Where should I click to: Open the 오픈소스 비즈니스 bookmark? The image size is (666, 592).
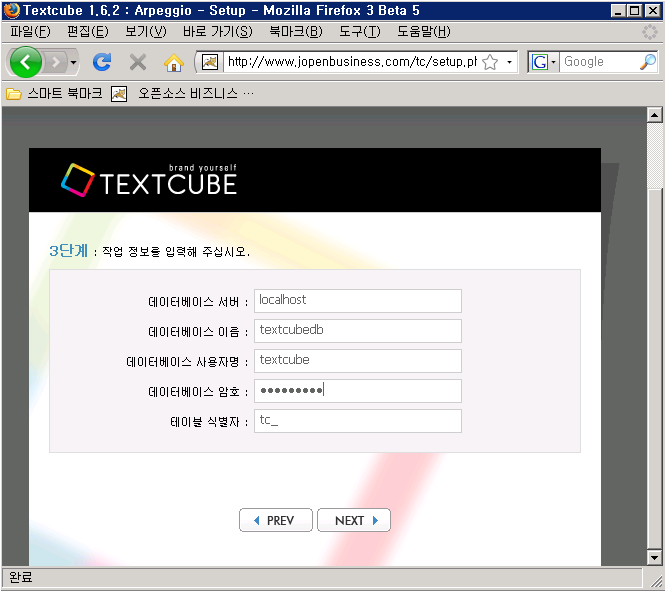pyautogui.click(x=182, y=93)
